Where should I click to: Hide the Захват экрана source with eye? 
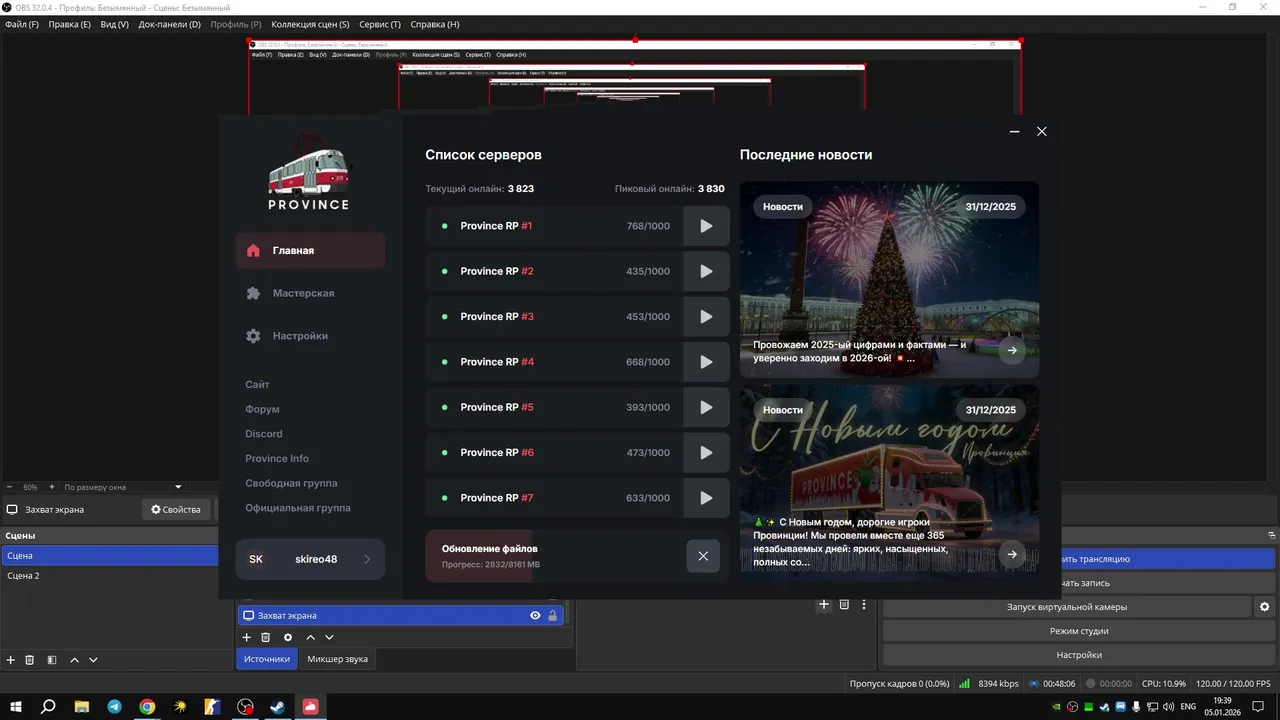point(535,616)
